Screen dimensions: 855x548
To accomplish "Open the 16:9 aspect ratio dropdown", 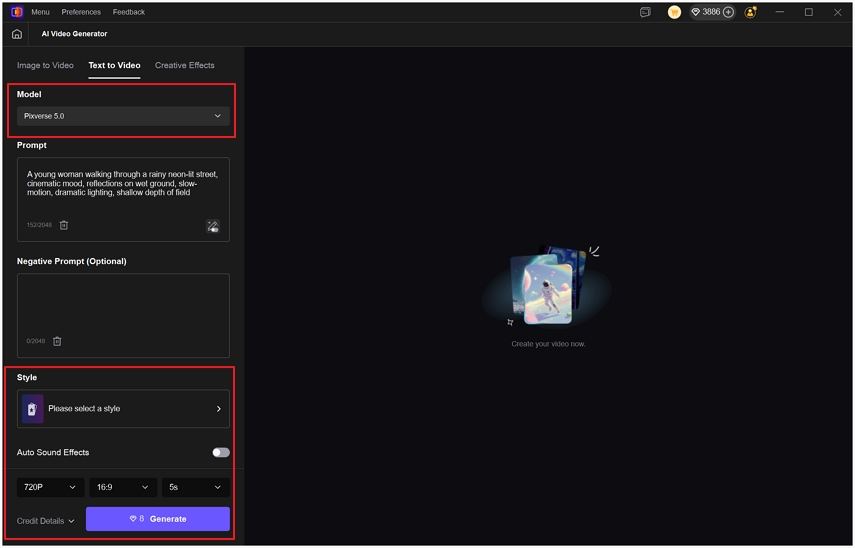I will pyautogui.click(x=123, y=487).
